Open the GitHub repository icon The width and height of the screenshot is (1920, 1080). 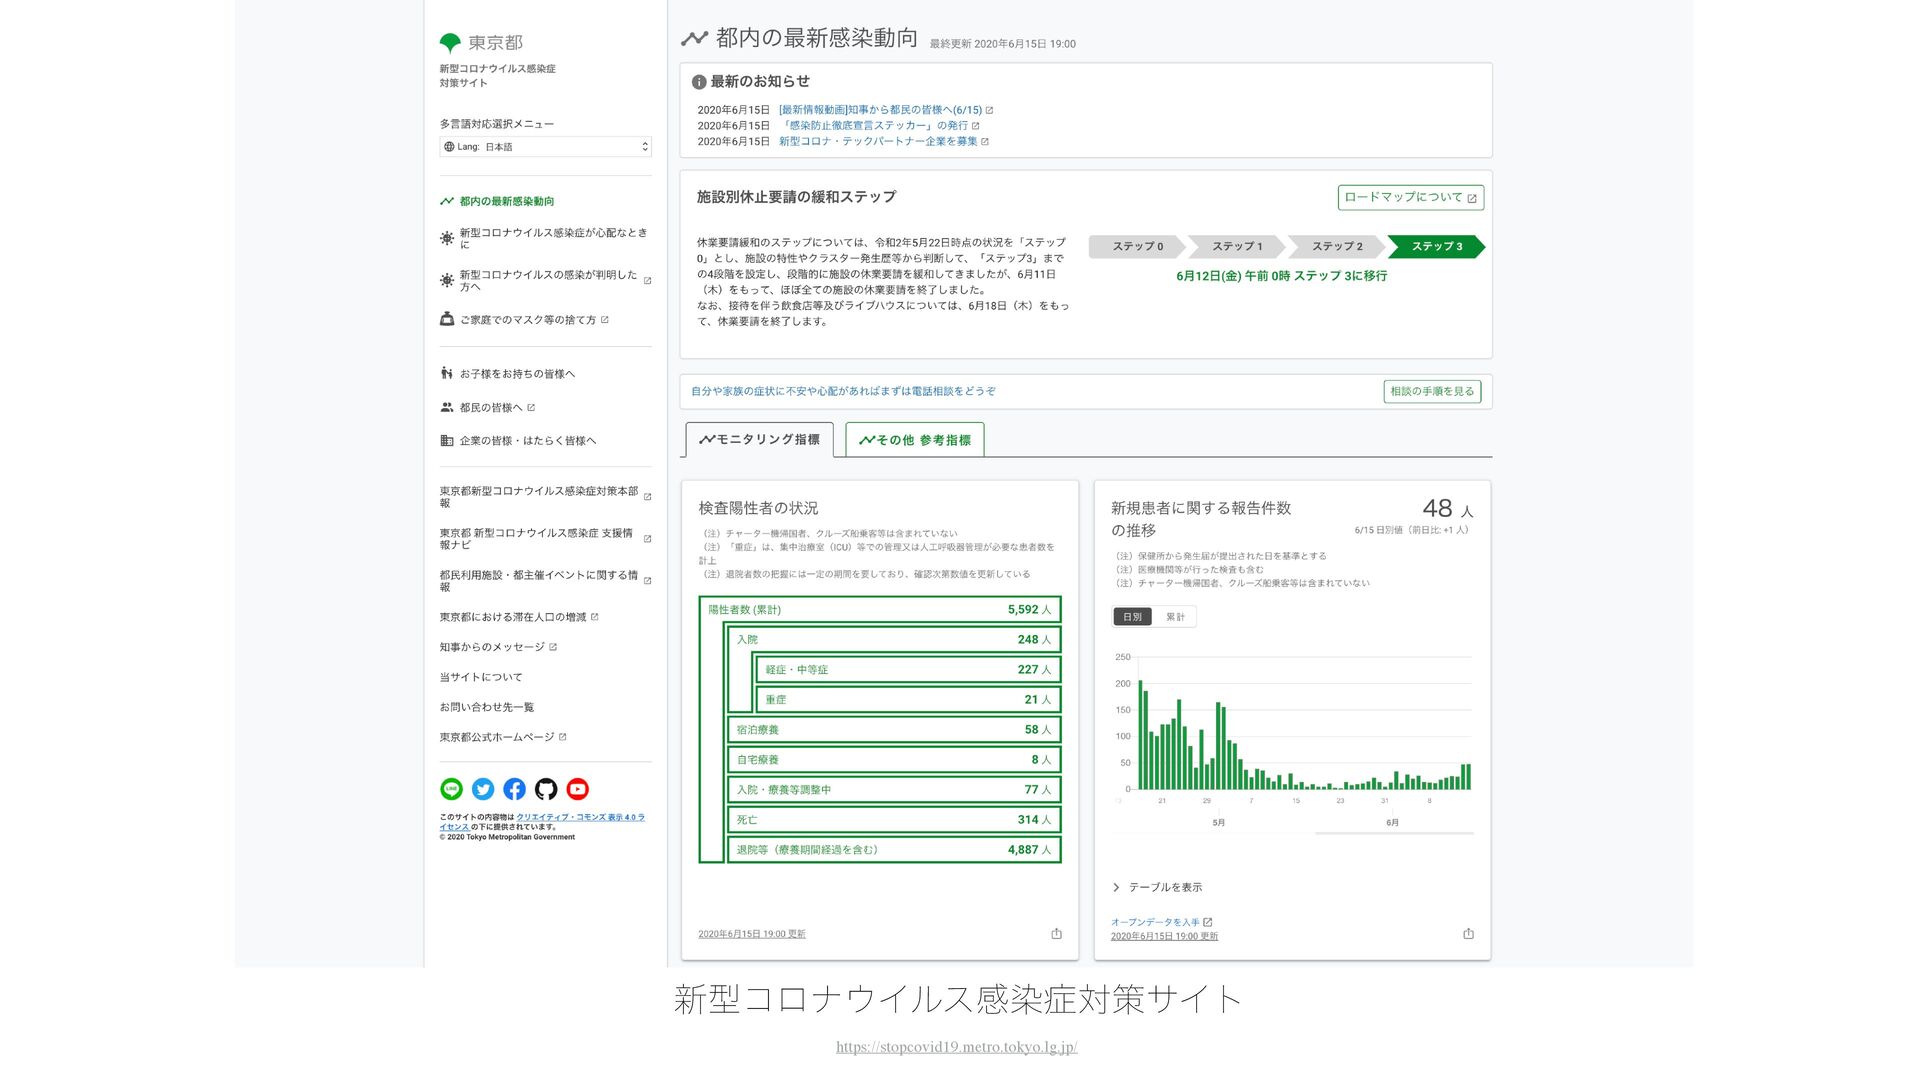click(546, 789)
